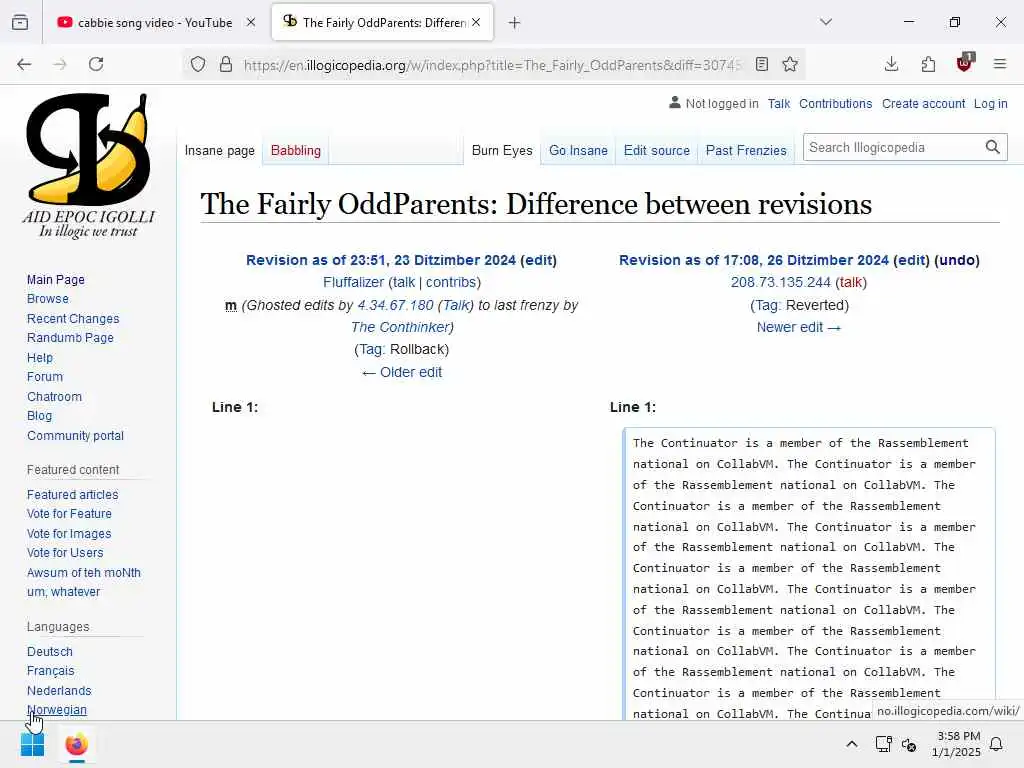
Task: Go to Older edit link
Action: [402, 372]
